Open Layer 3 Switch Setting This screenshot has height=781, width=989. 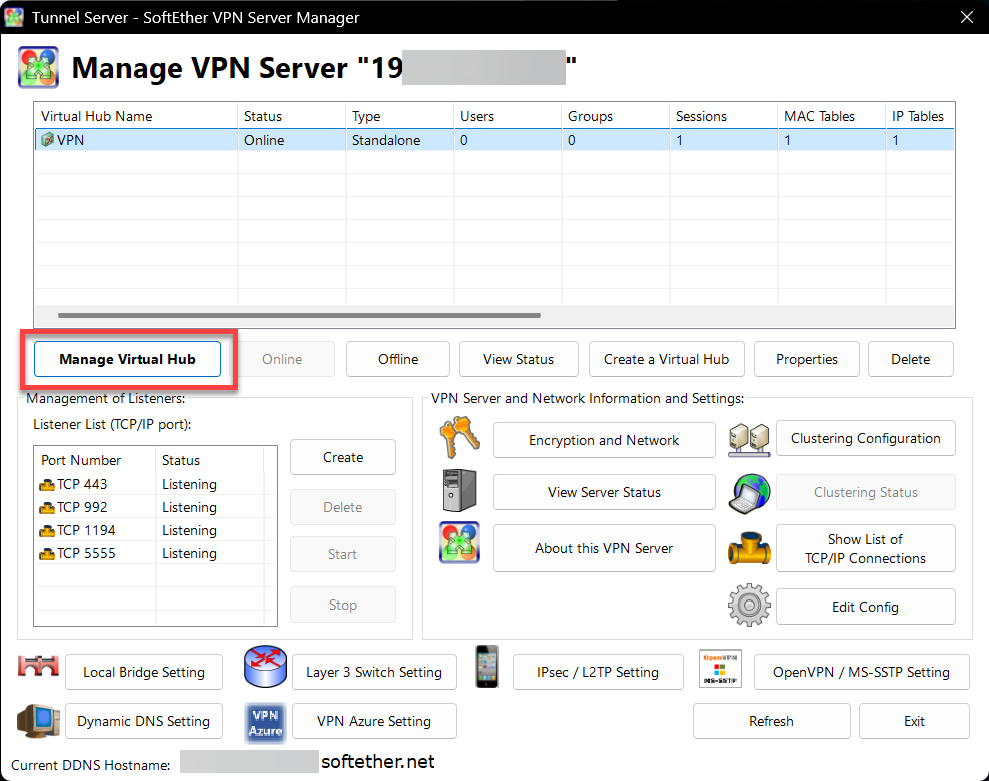tap(374, 672)
